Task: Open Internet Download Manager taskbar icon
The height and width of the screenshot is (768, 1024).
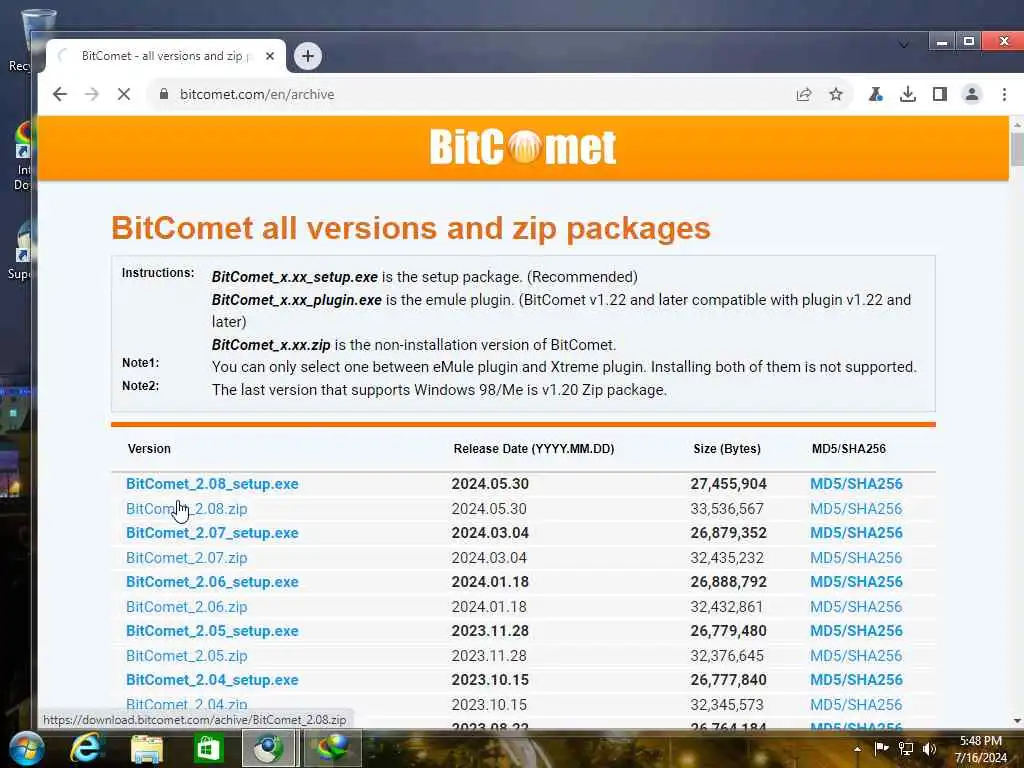Action: (333, 748)
